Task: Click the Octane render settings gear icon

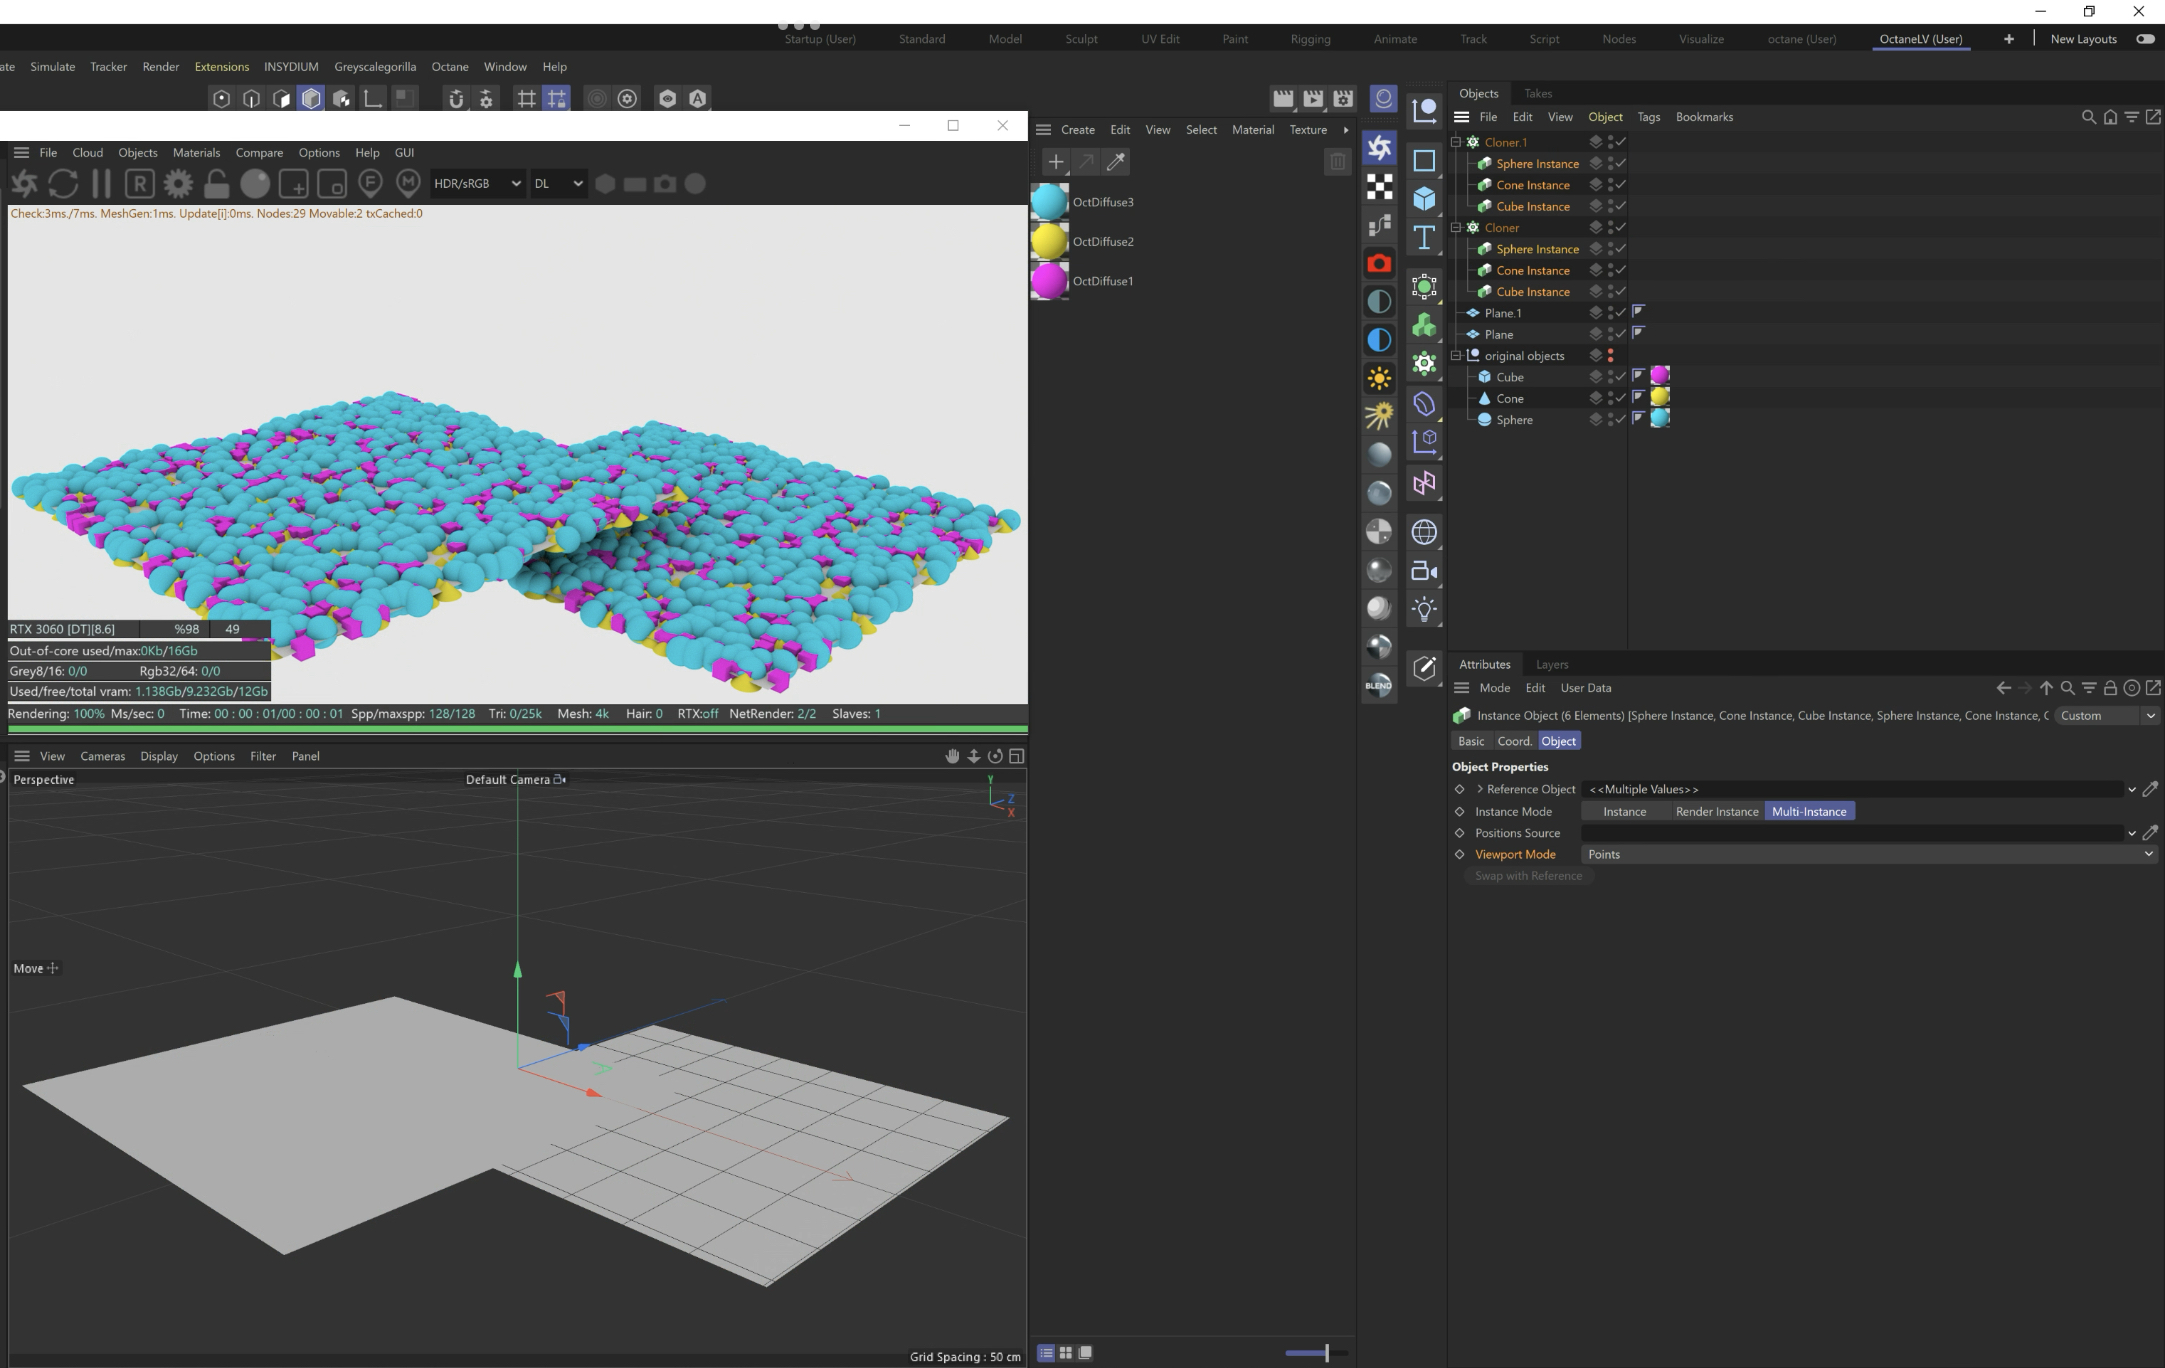Action: (x=178, y=184)
